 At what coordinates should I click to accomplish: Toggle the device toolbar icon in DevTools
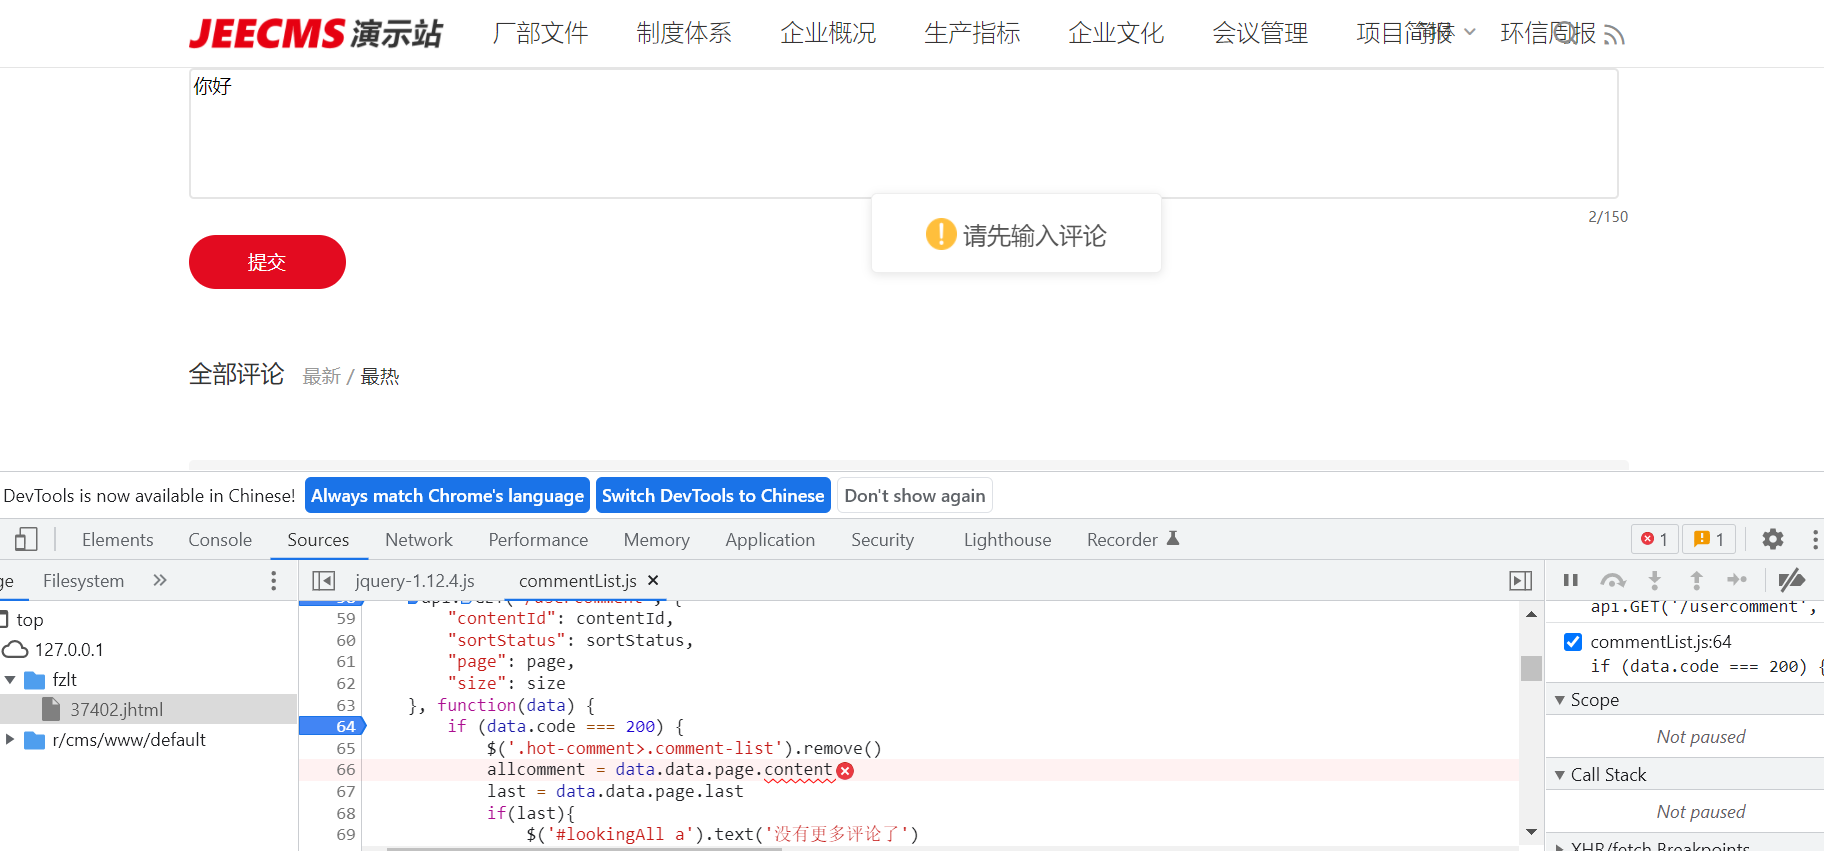tap(26, 540)
